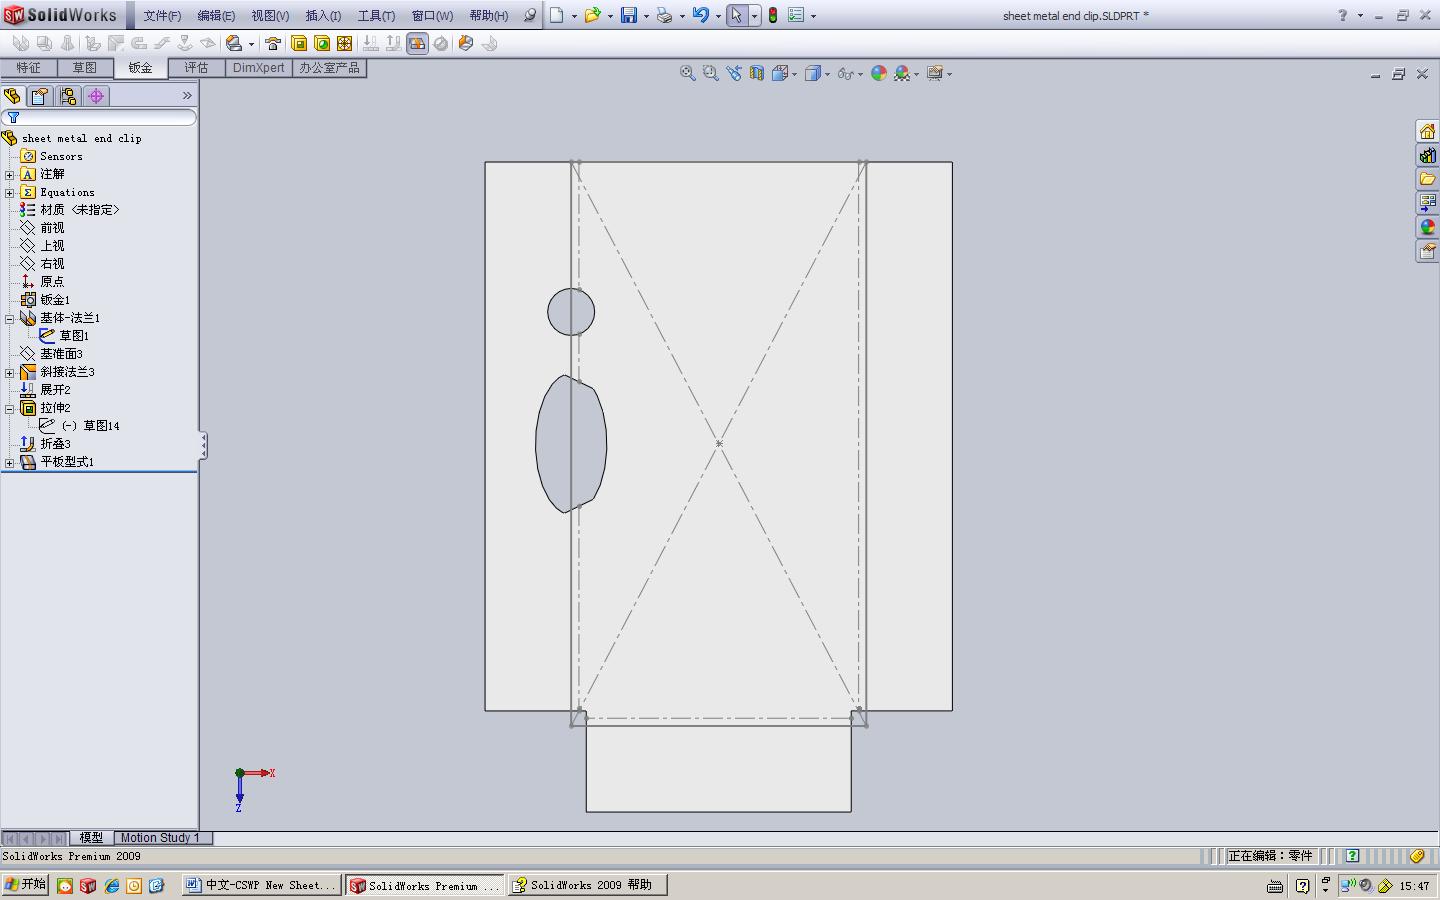Click the Print icon
Screen dimensions: 1440x900
coord(664,15)
